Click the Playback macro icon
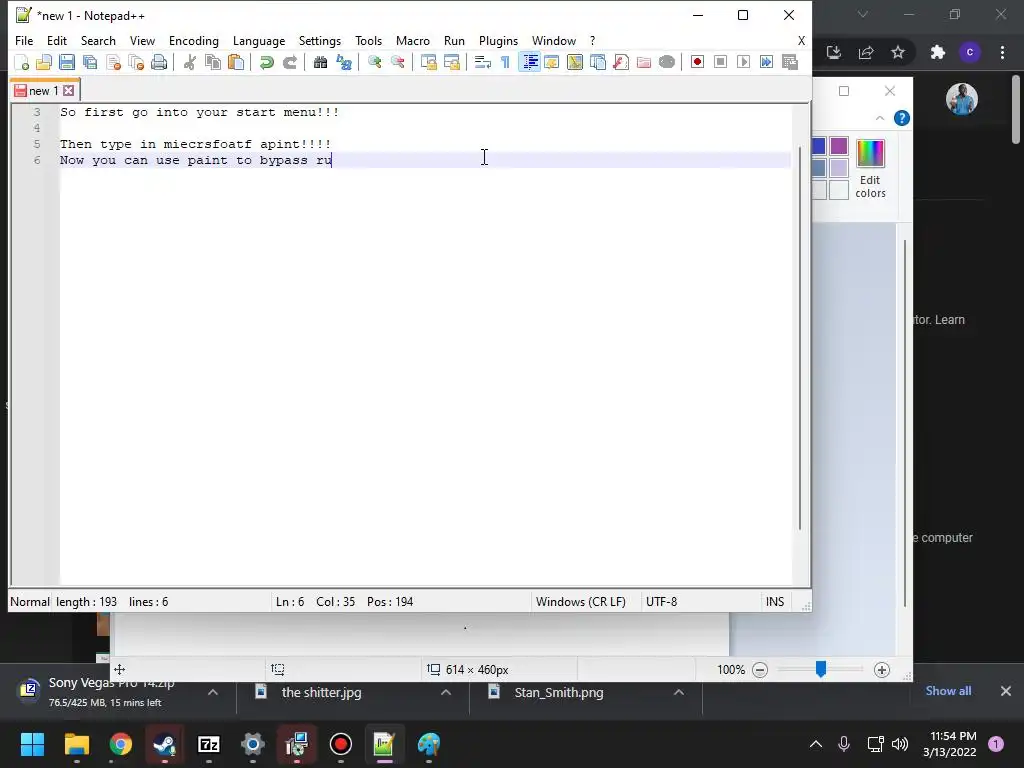This screenshot has height=768, width=1024. (743, 62)
